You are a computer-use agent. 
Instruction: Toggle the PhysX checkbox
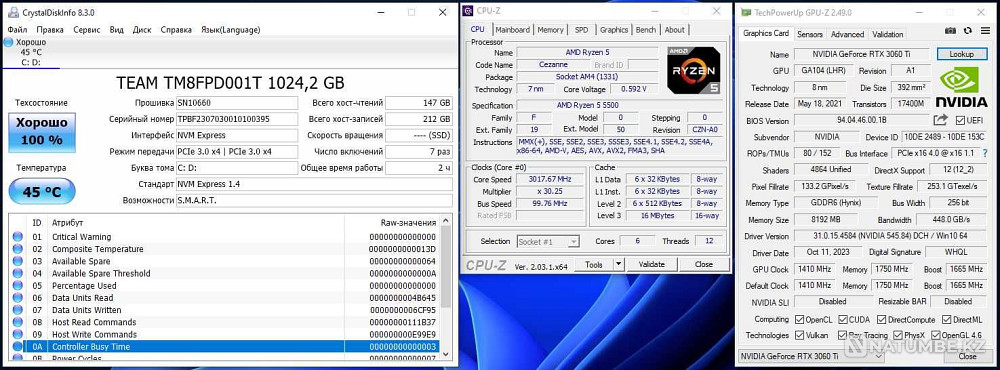click(x=899, y=335)
